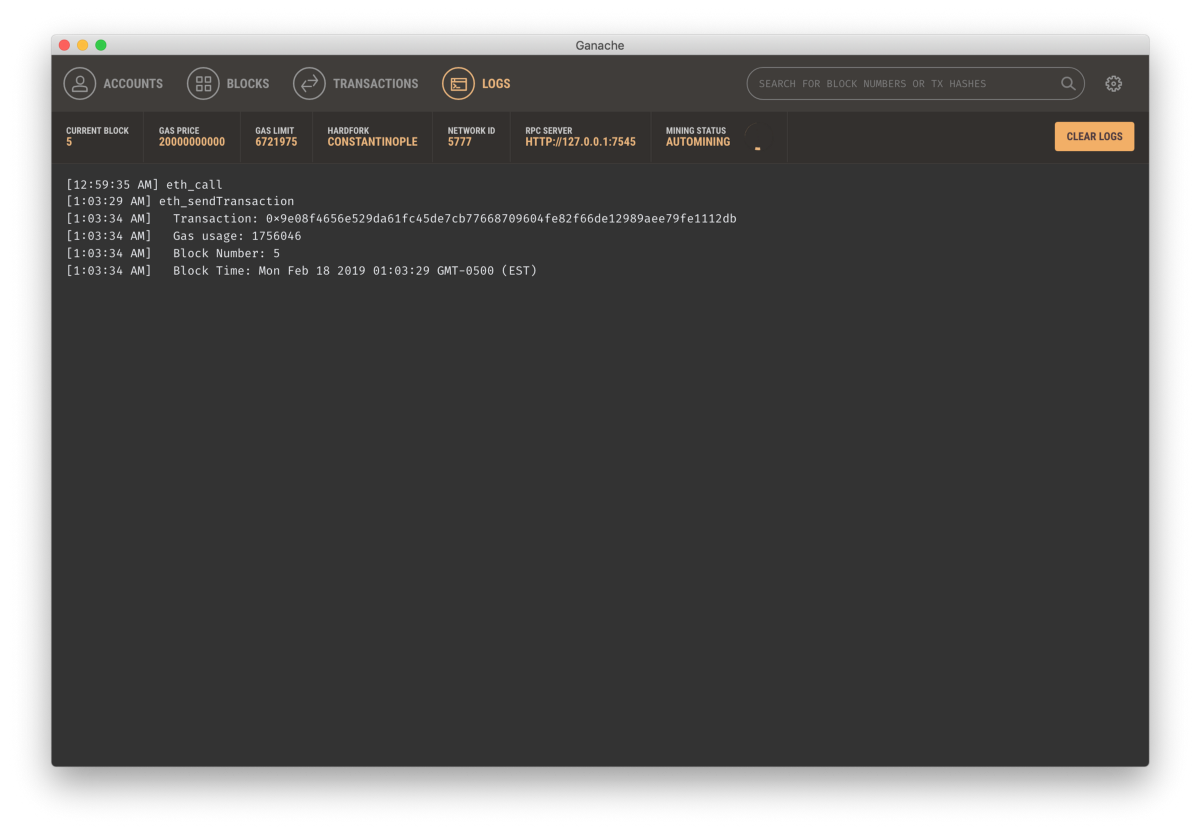The width and height of the screenshot is (1200, 834).
Task: Click the Gas Limit value 6721975
Action: point(276,142)
